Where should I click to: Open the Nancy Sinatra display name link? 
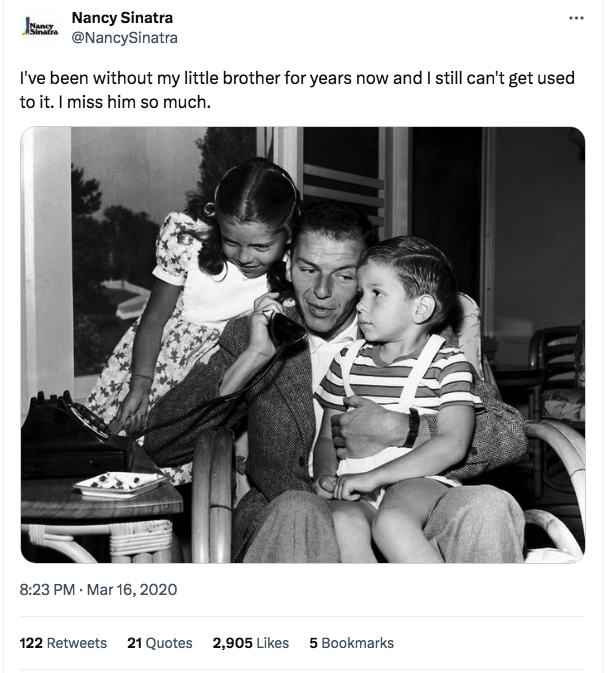point(122,18)
